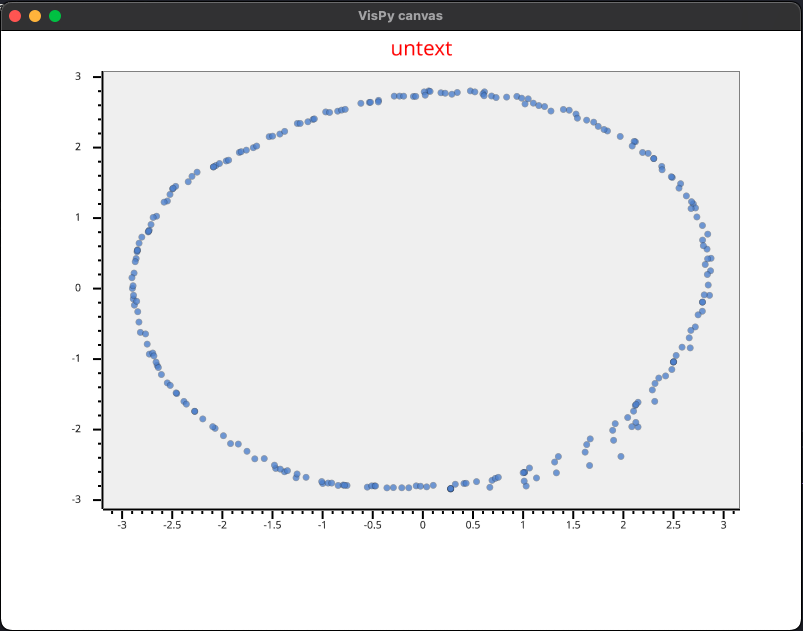This screenshot has height=631, width=803.
Task: Click the 'VisPy canvas' window title
Action: pyautogui.click(x=400, y=16)
